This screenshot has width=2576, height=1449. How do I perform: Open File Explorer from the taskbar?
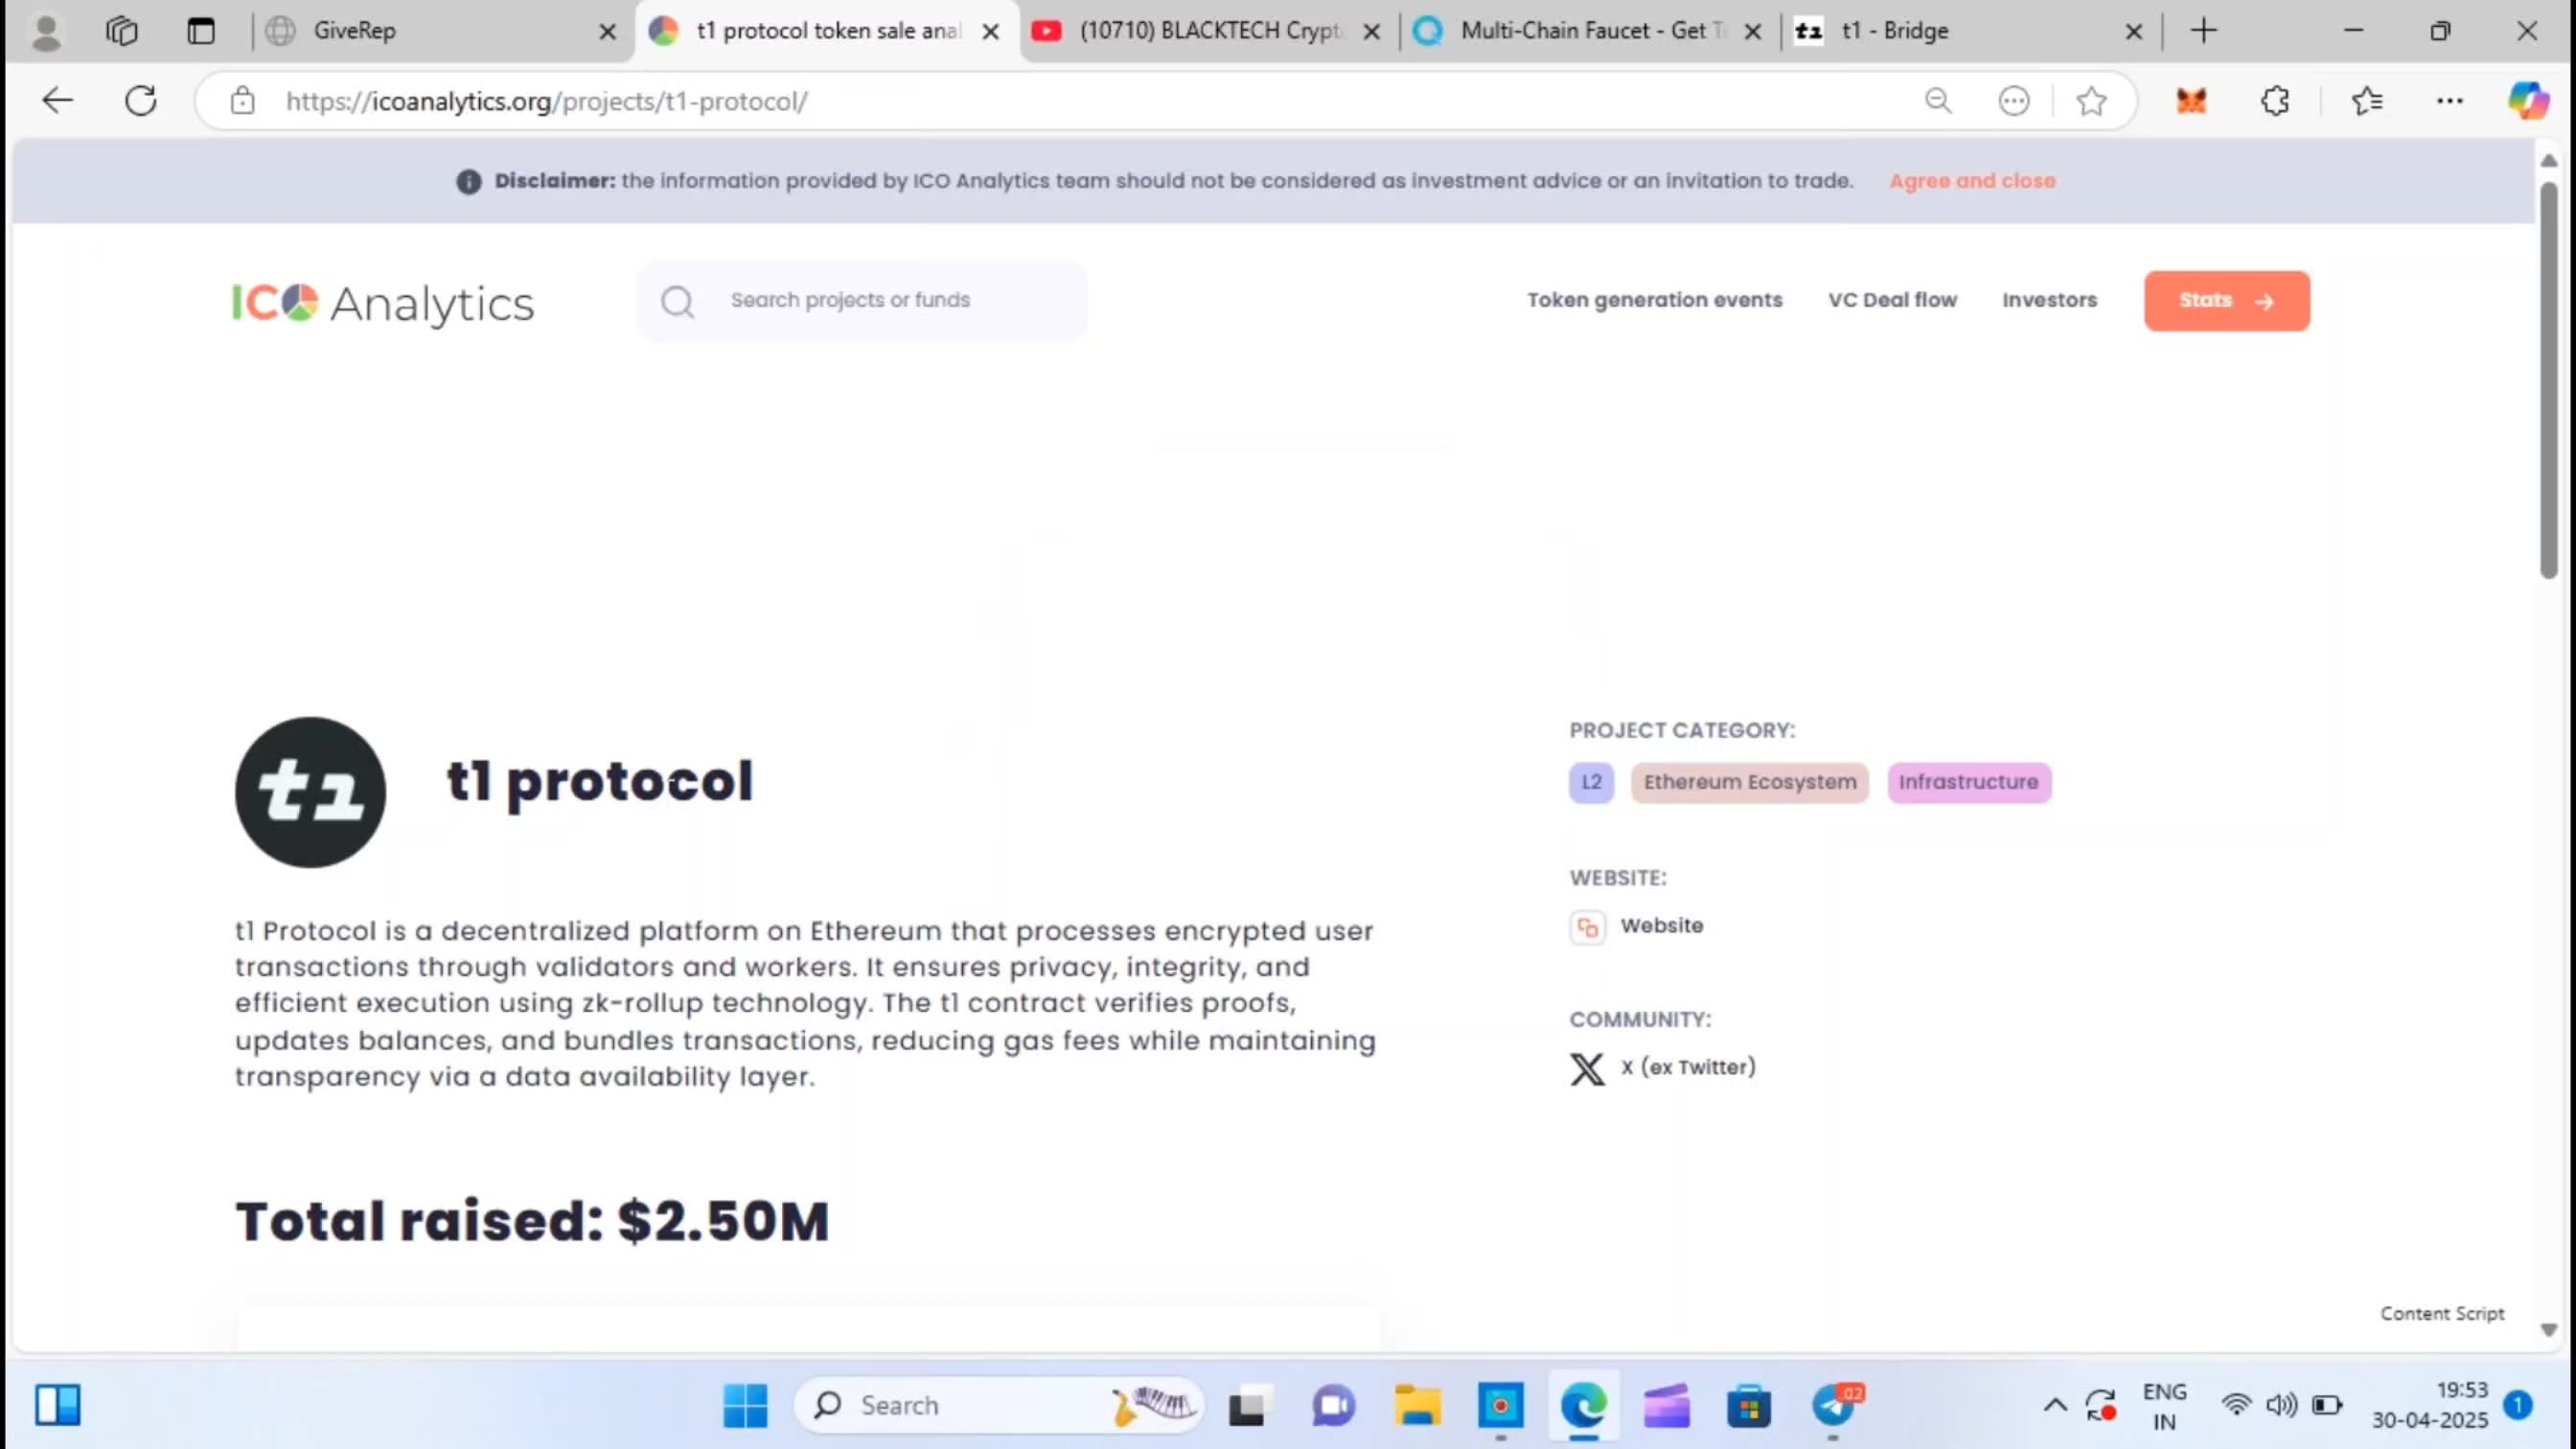(x=1416, y=1405)
